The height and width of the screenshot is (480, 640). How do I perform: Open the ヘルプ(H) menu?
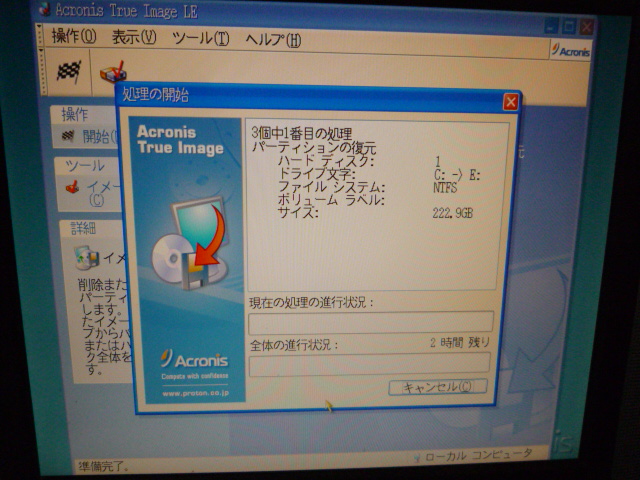273,40
